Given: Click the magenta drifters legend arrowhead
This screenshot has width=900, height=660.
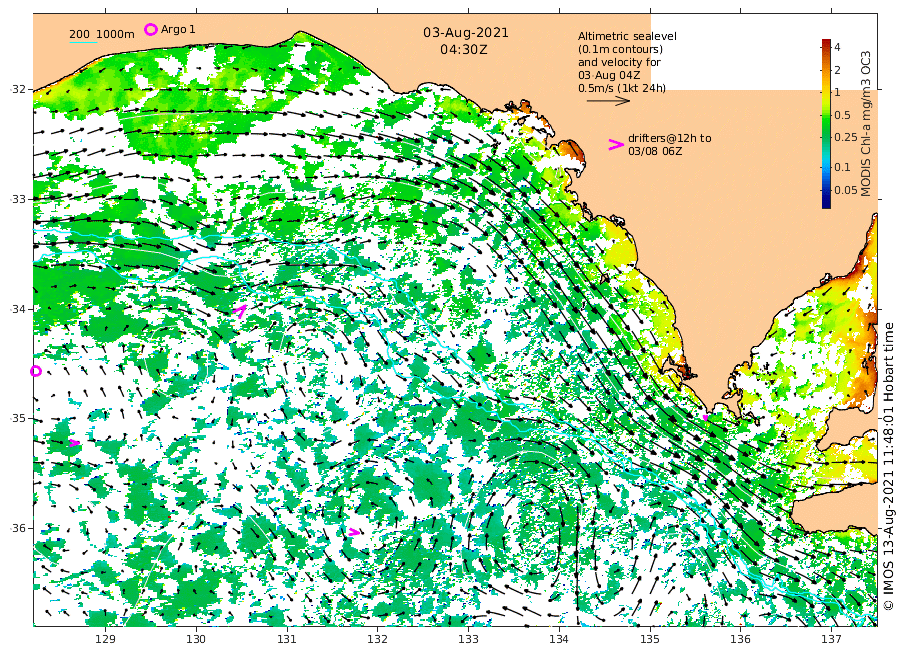Looking at the screenshot, I should tap(616, 145).
